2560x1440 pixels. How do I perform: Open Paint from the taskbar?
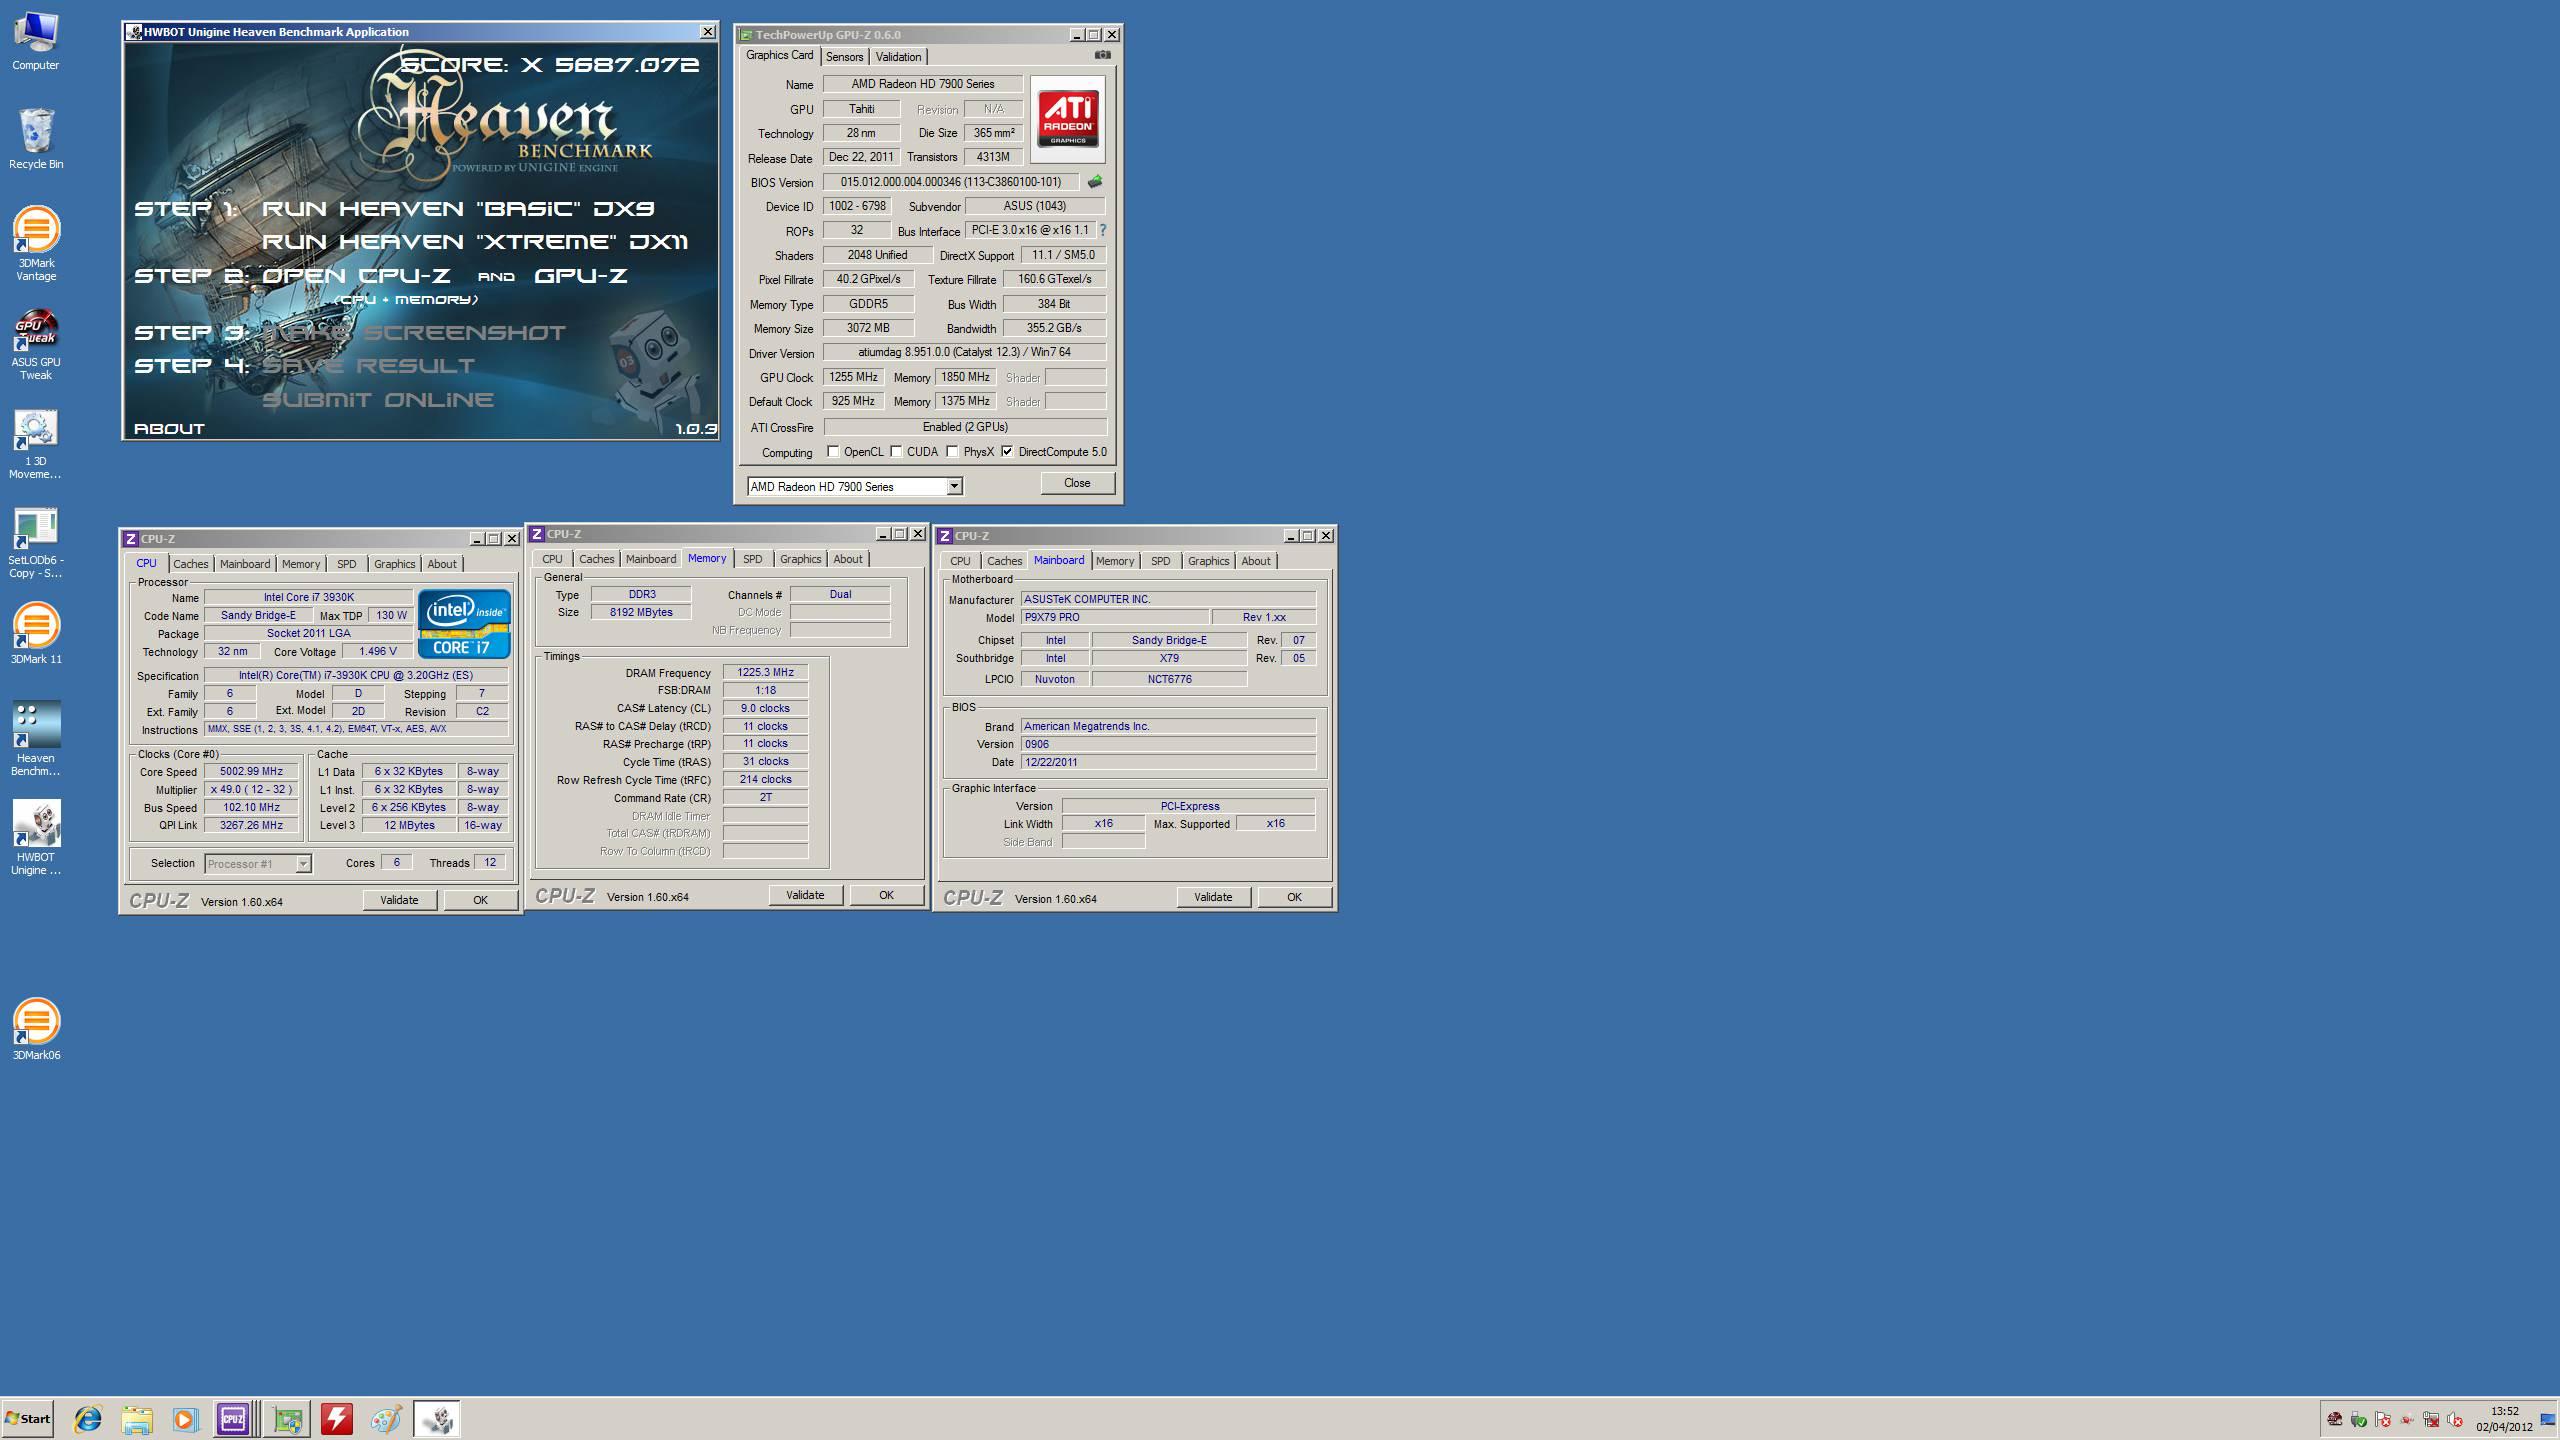[386, 1419]
